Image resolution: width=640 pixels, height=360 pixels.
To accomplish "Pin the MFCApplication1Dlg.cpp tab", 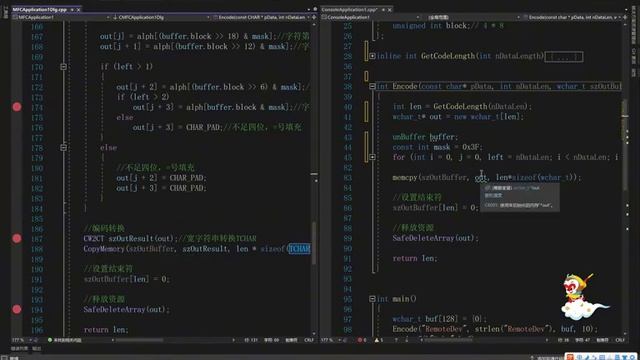I will pyautogui.click(x=72, y=9).
